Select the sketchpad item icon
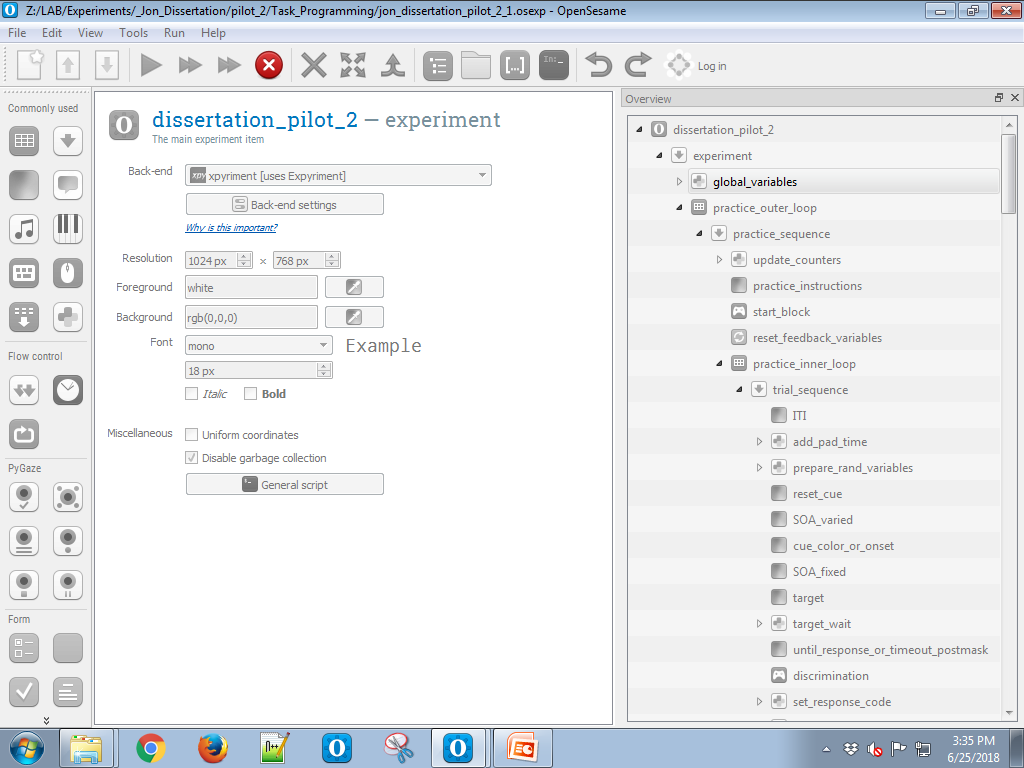 tap(24, 185)
